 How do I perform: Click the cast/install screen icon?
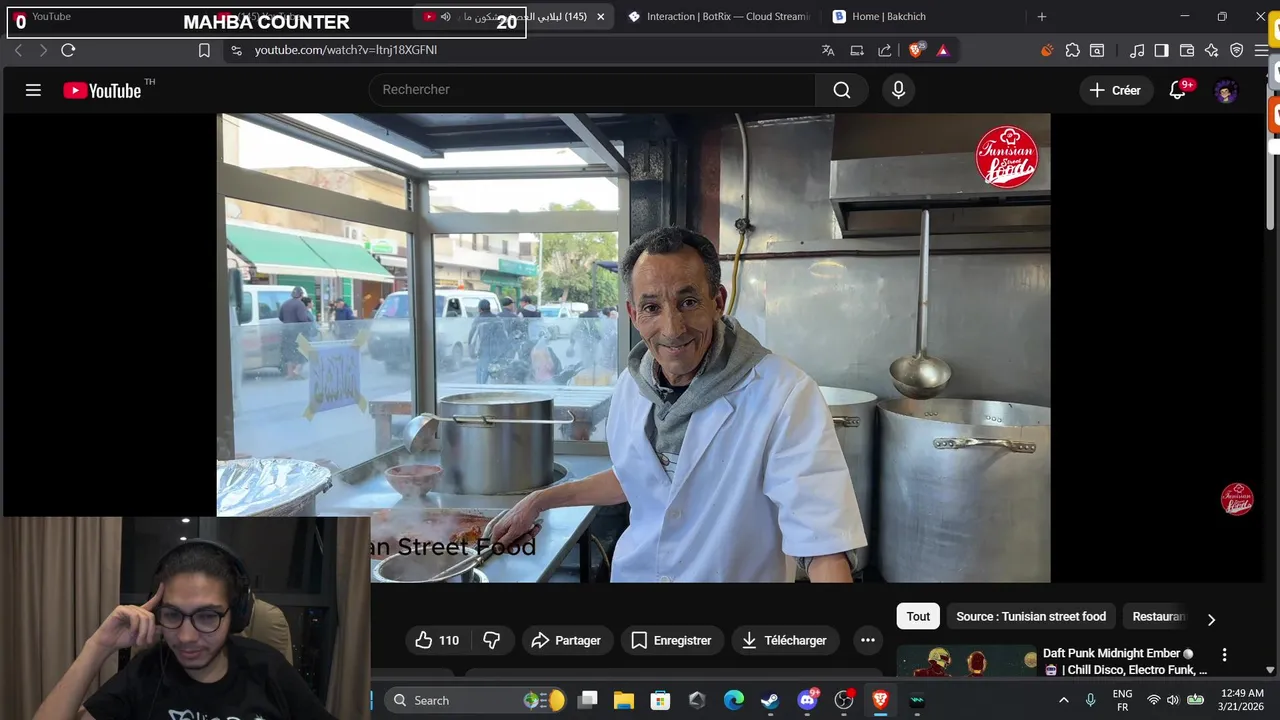point(857,50)
